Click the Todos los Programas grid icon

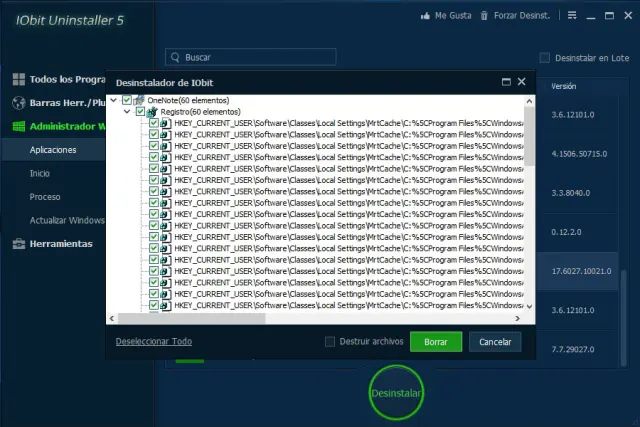18,79
